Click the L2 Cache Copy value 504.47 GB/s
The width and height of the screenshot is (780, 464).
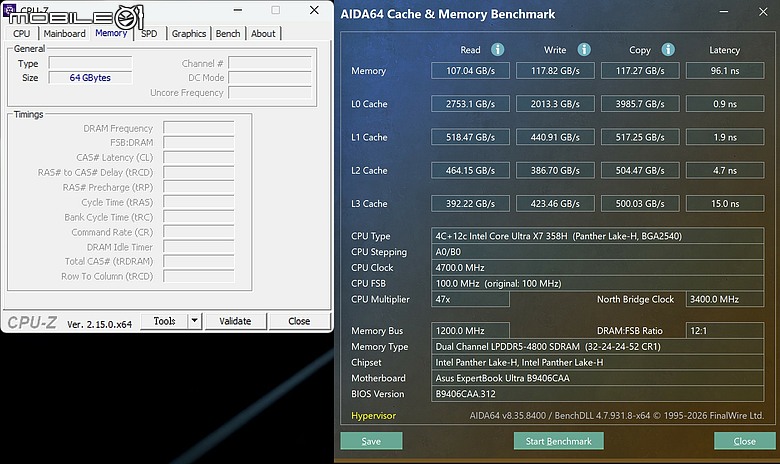(640, 171)
